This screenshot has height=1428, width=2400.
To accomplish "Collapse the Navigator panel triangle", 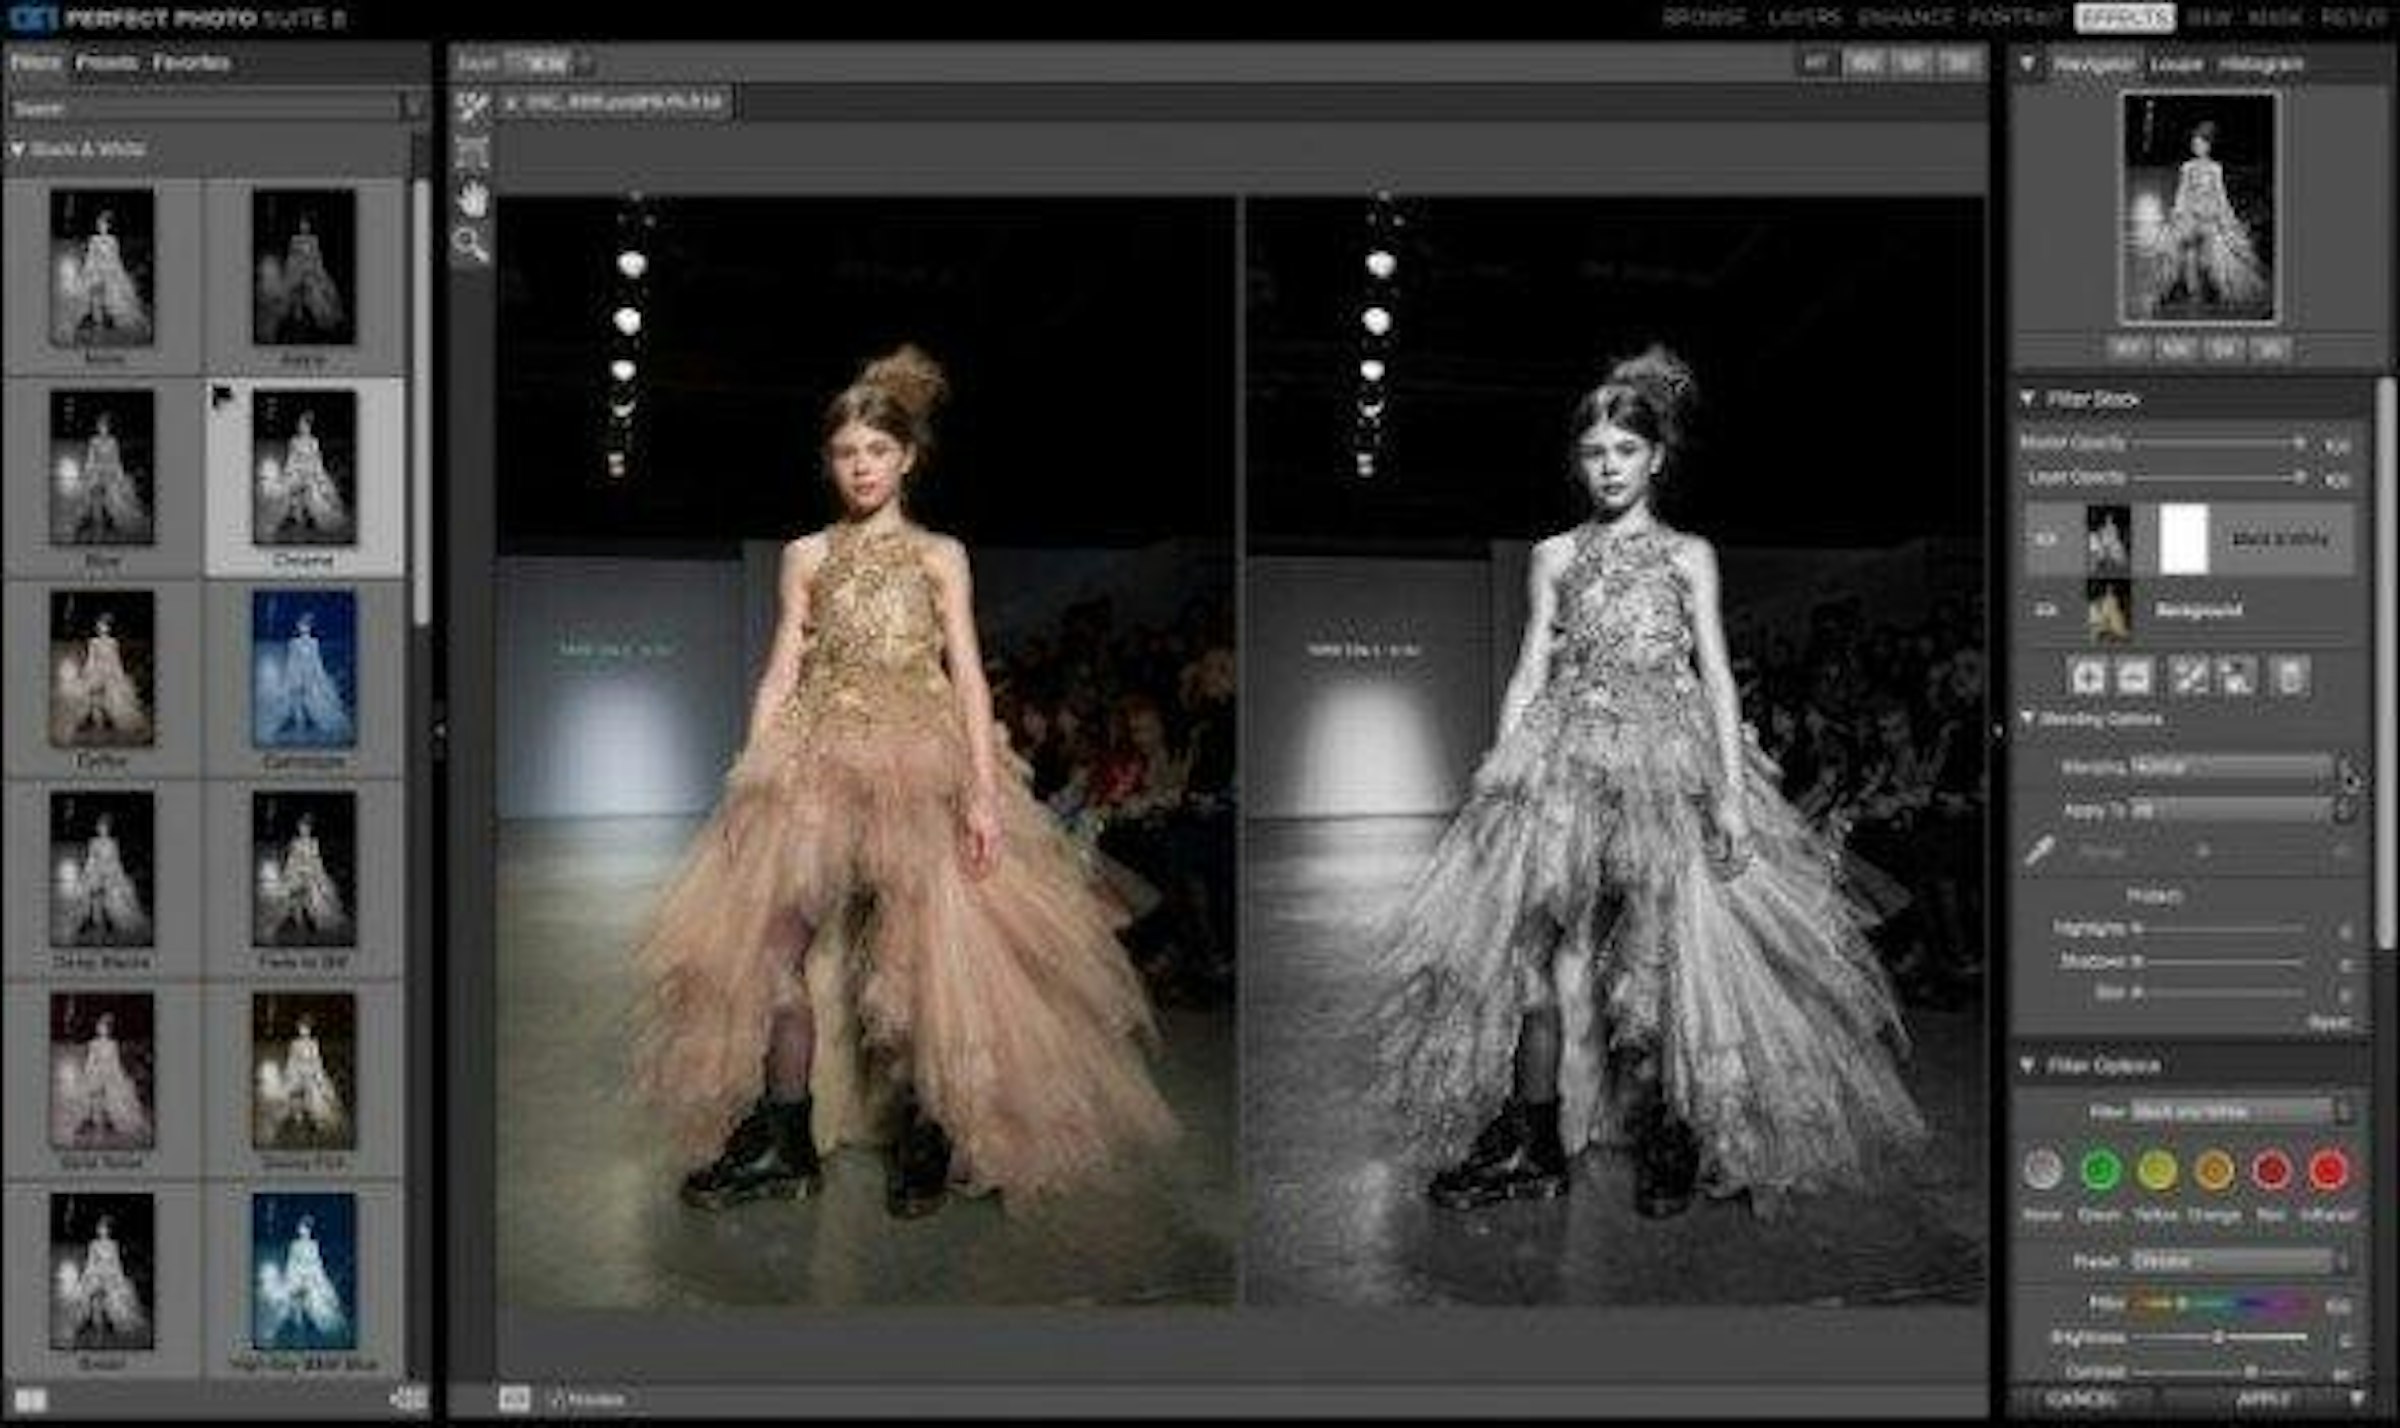I will click(2028, 63).
